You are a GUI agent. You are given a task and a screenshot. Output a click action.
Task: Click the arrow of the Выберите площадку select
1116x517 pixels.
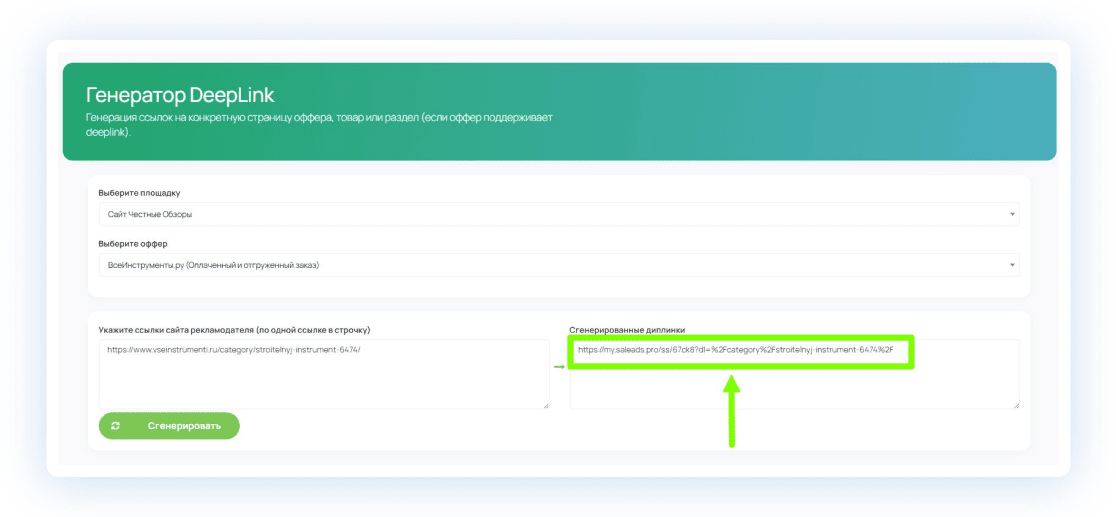pyautogui.click(x=1011, y=214)
